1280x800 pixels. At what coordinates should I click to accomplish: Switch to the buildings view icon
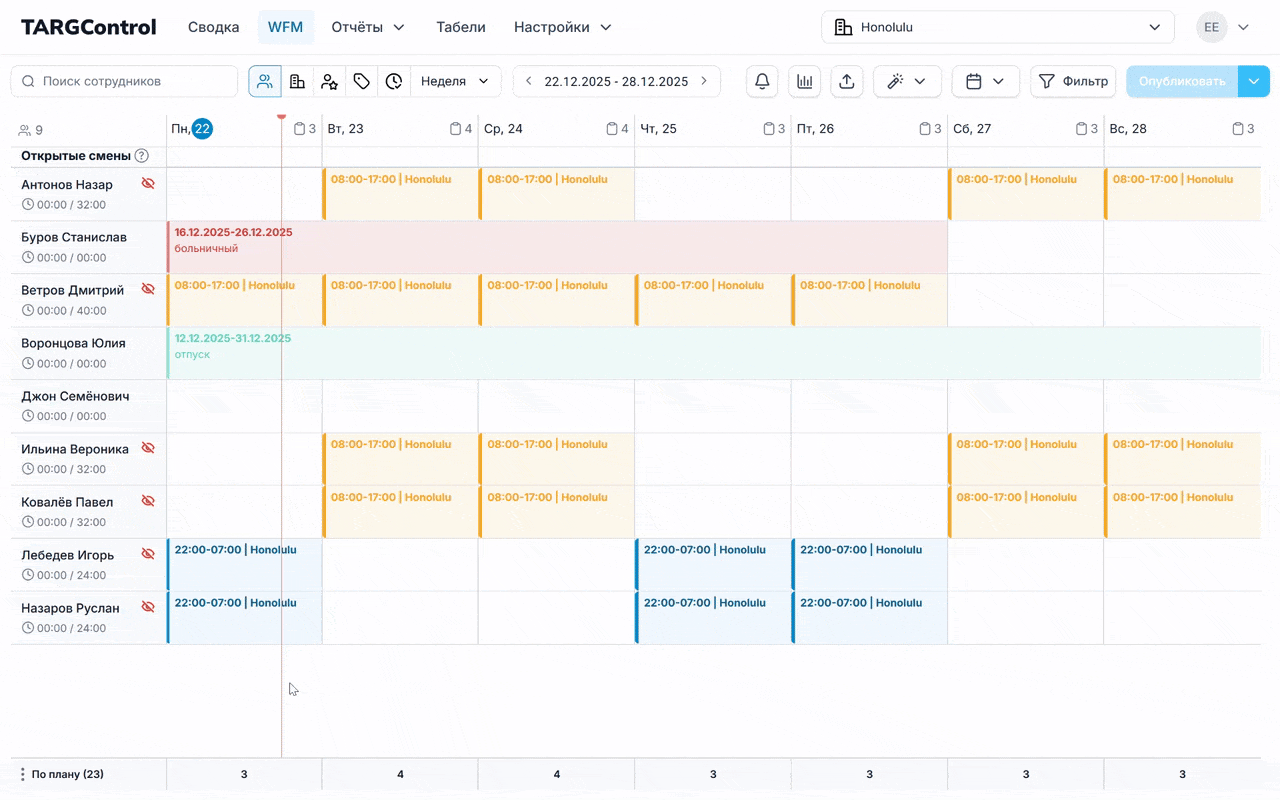297,81
